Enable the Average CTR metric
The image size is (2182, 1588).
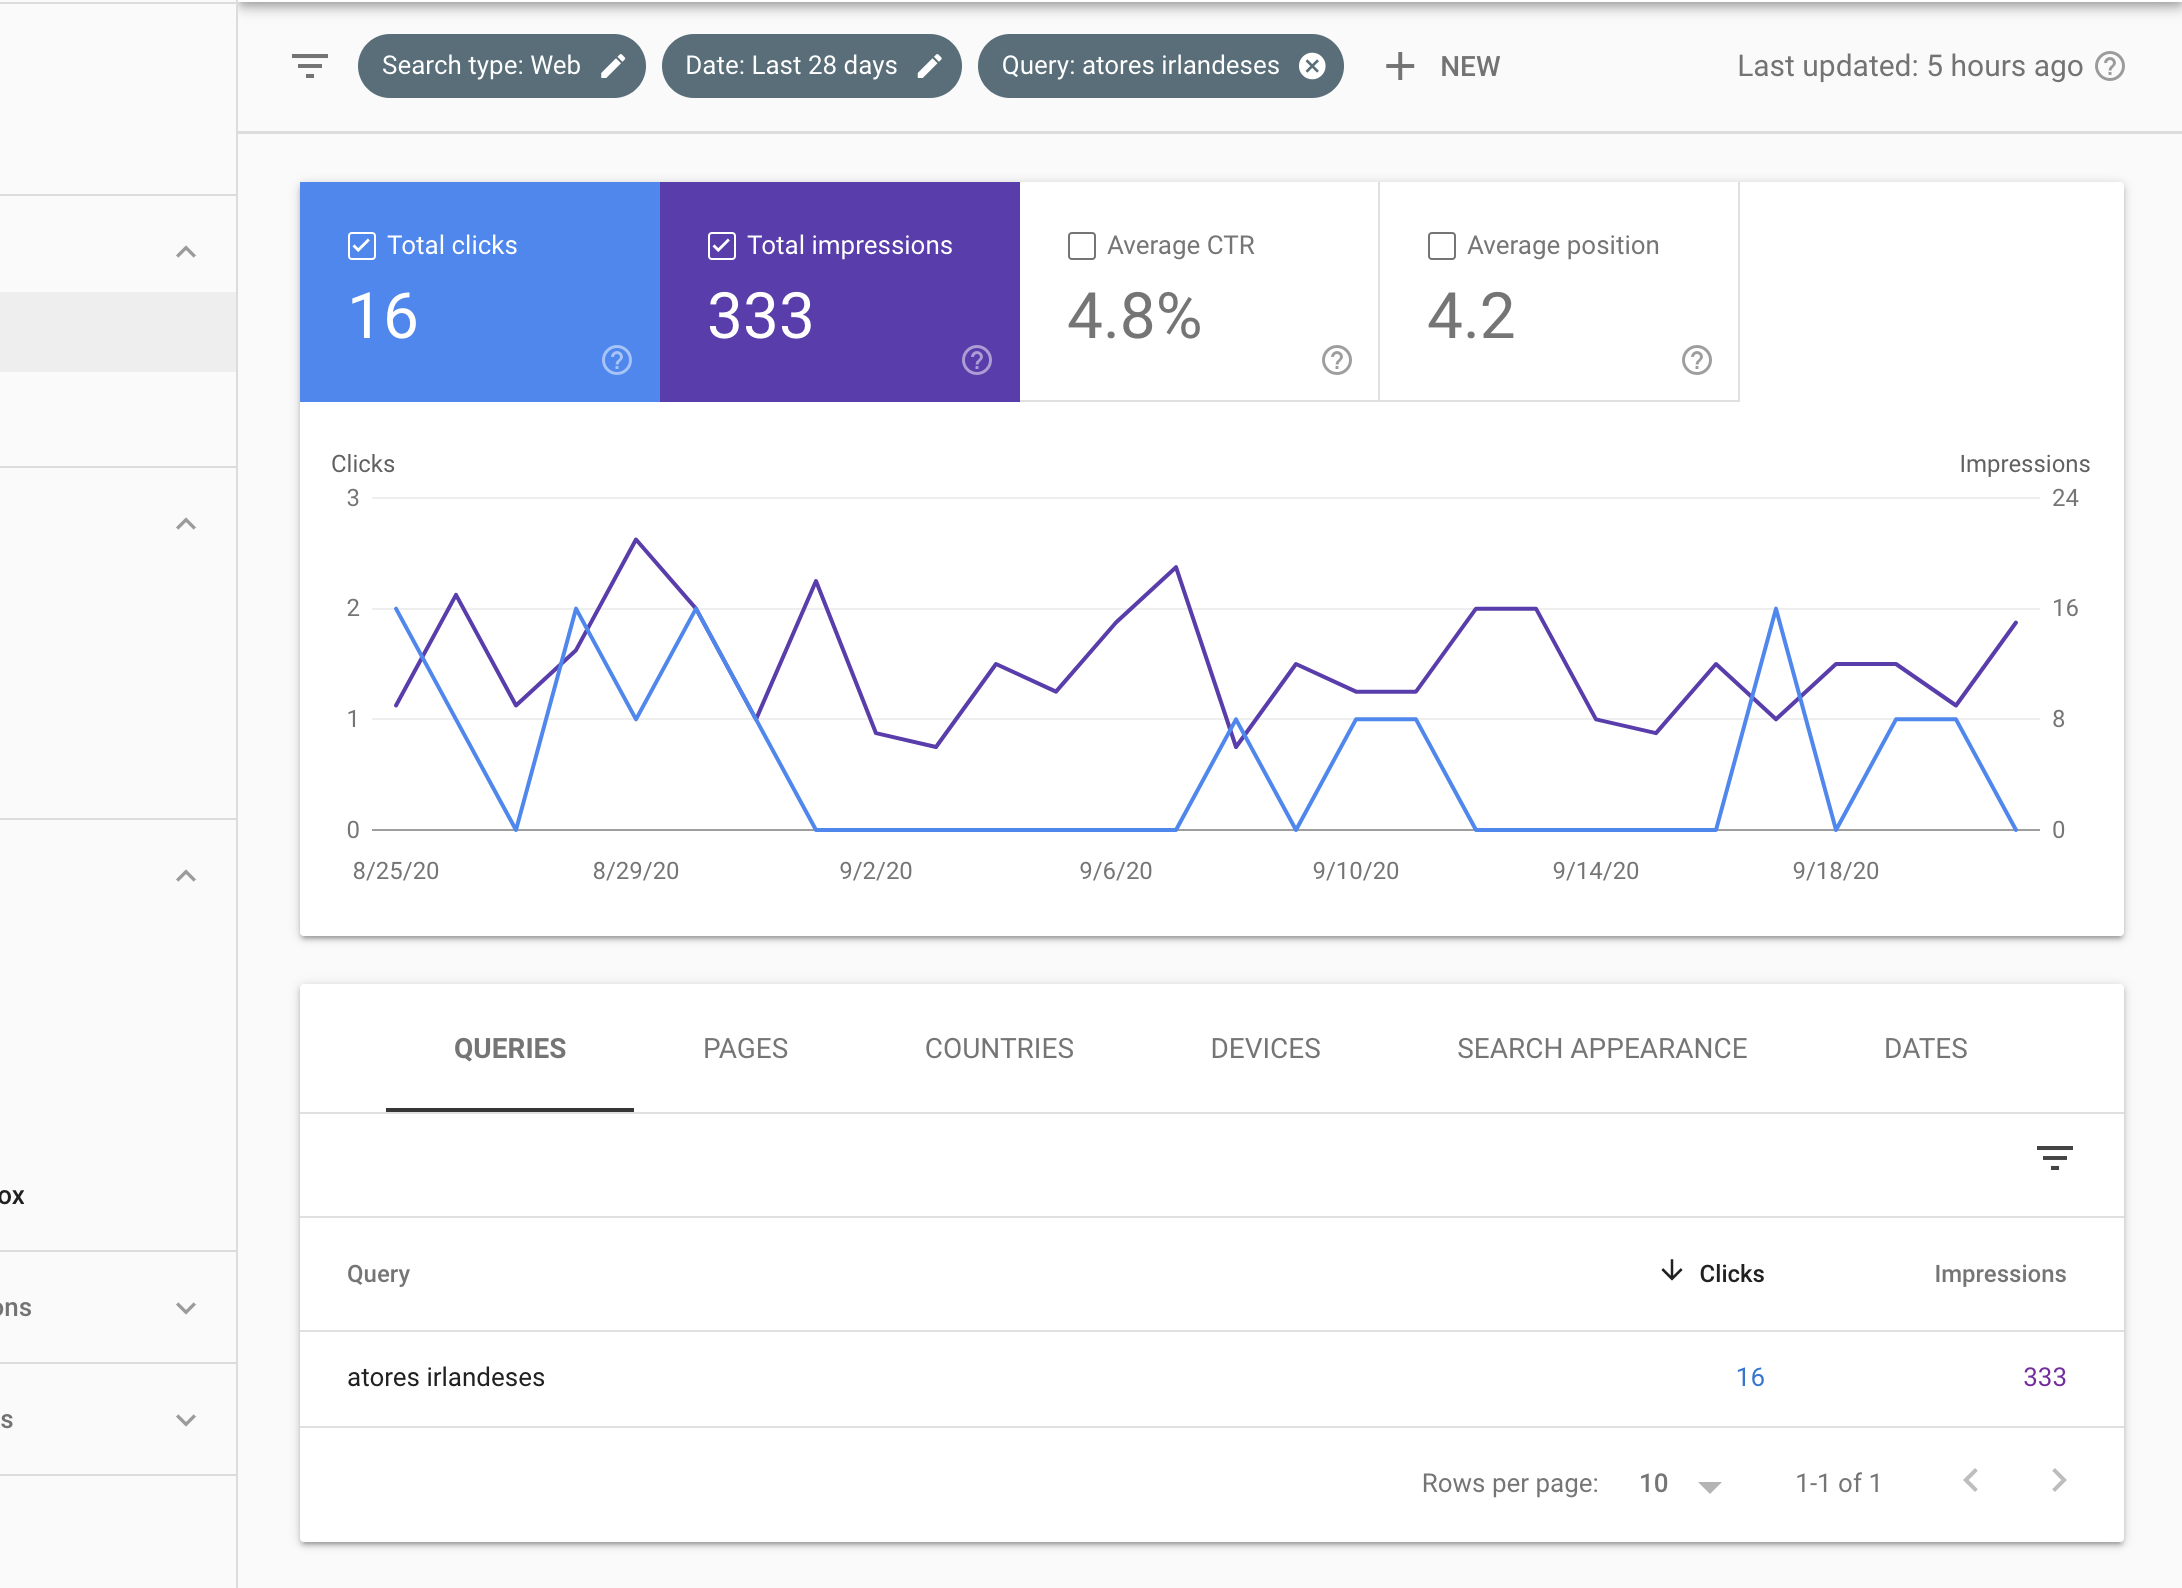coord(1080,245)
